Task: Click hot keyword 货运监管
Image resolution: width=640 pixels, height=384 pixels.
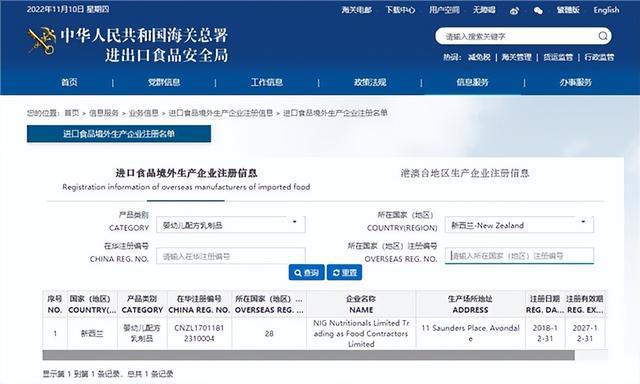Action: pos(558,57)
